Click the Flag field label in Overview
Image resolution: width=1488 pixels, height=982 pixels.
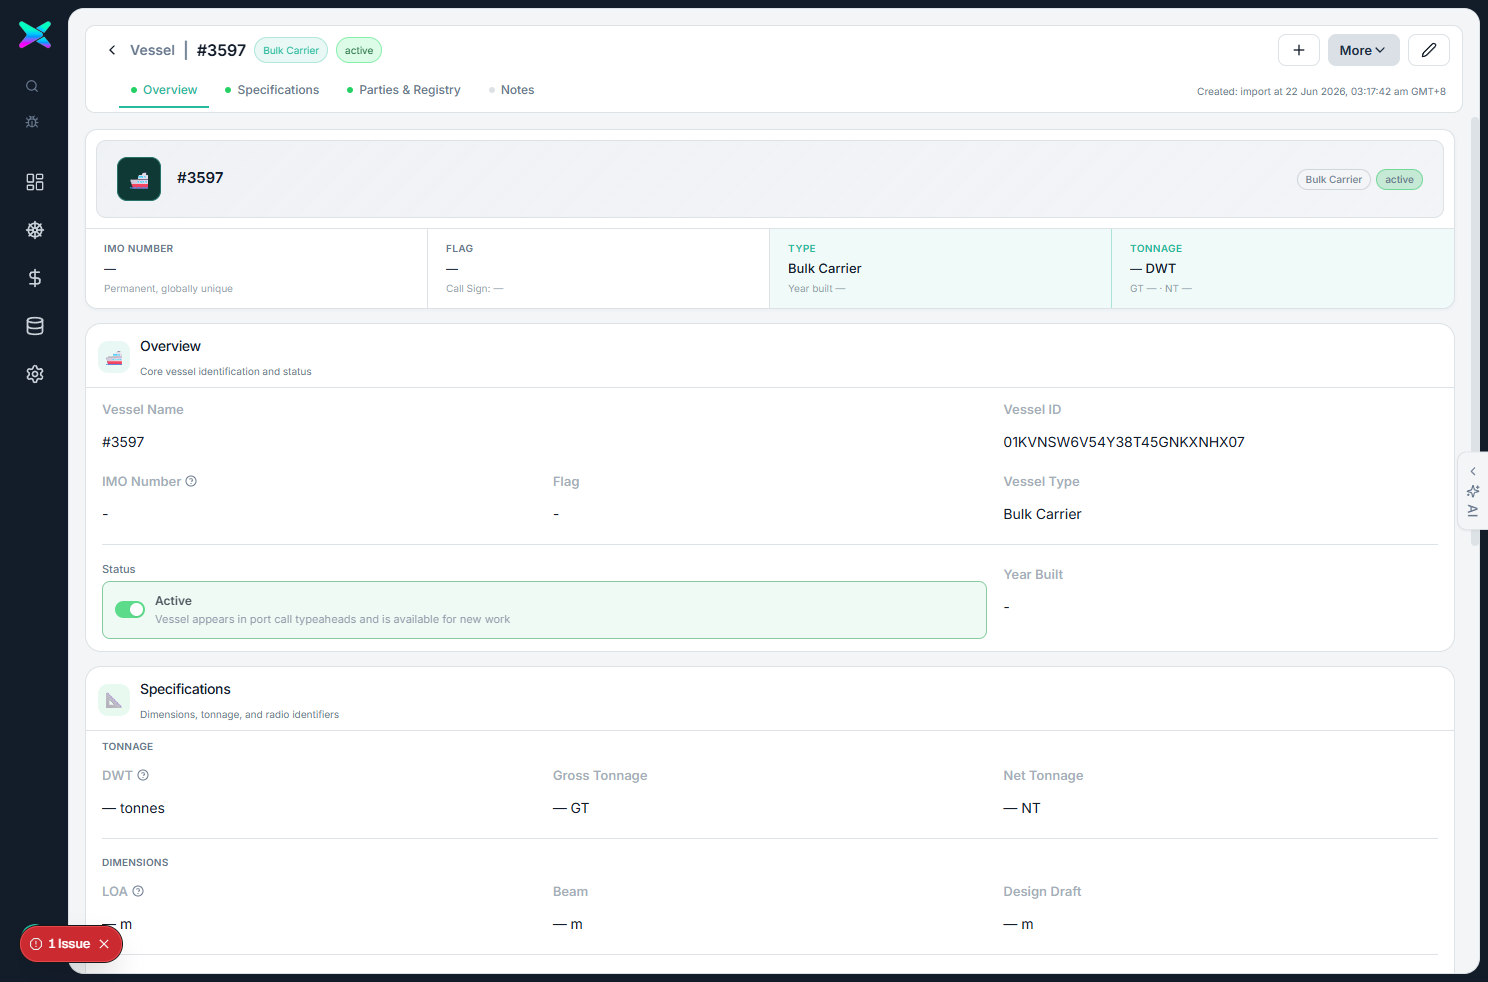point(566,481)
